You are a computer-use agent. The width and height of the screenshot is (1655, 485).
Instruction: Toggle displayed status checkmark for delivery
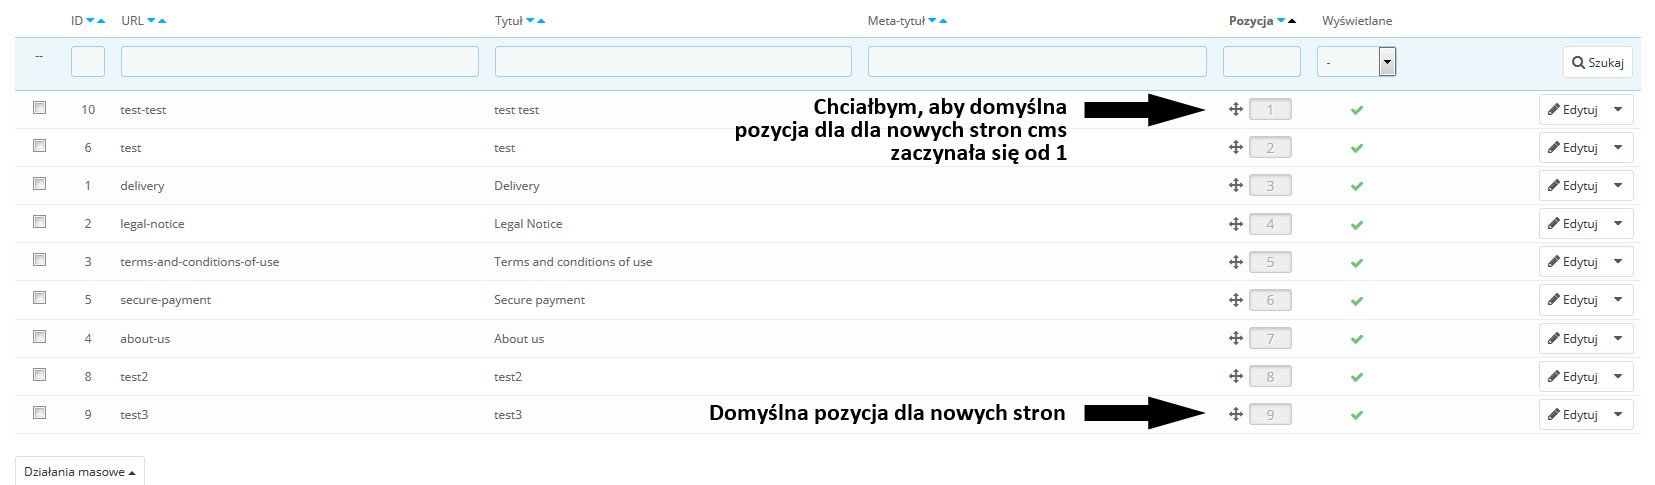(1357, 186)
